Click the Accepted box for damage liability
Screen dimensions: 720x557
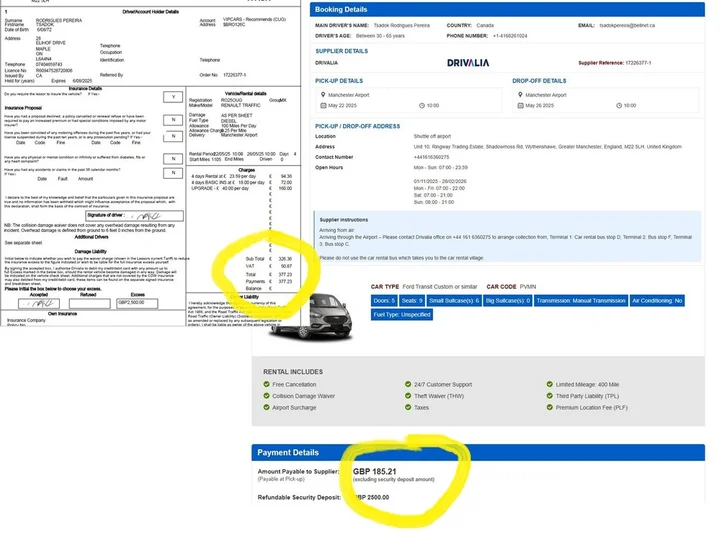38,302
